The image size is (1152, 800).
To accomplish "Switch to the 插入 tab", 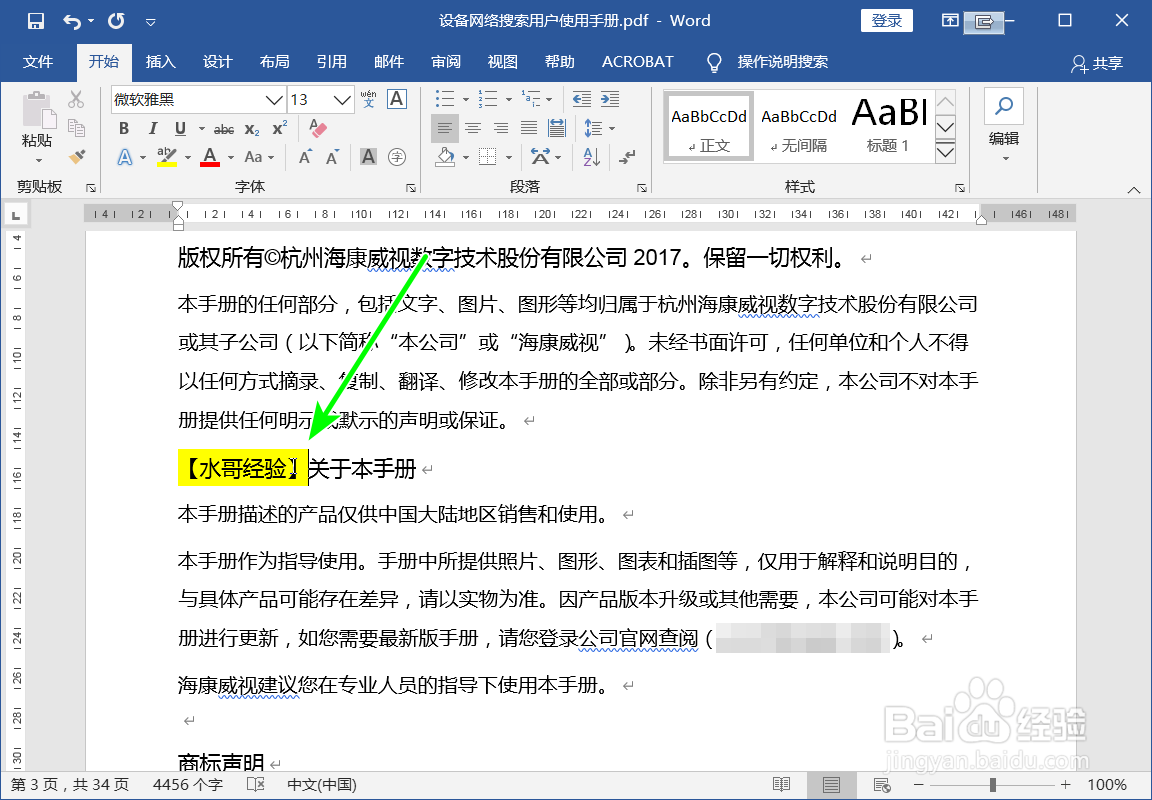I will point(161,62).
